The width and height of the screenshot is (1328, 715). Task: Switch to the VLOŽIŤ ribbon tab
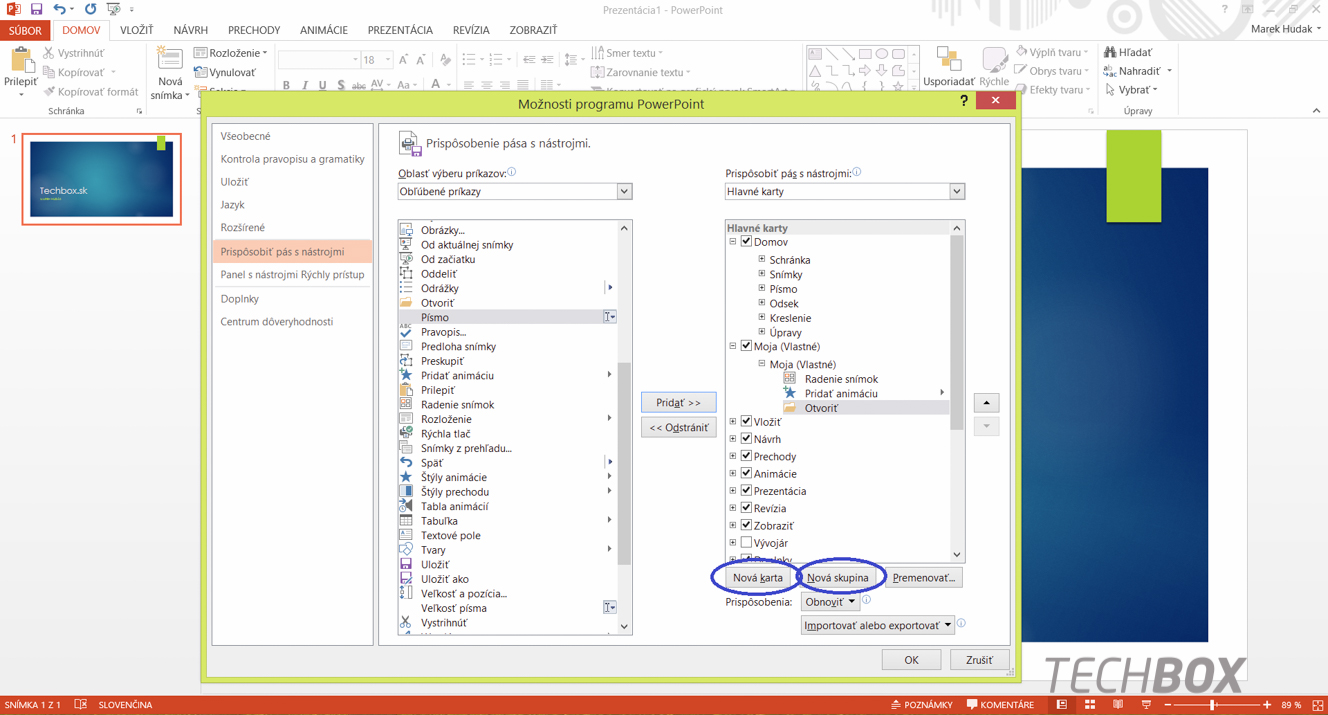(136, 30)
